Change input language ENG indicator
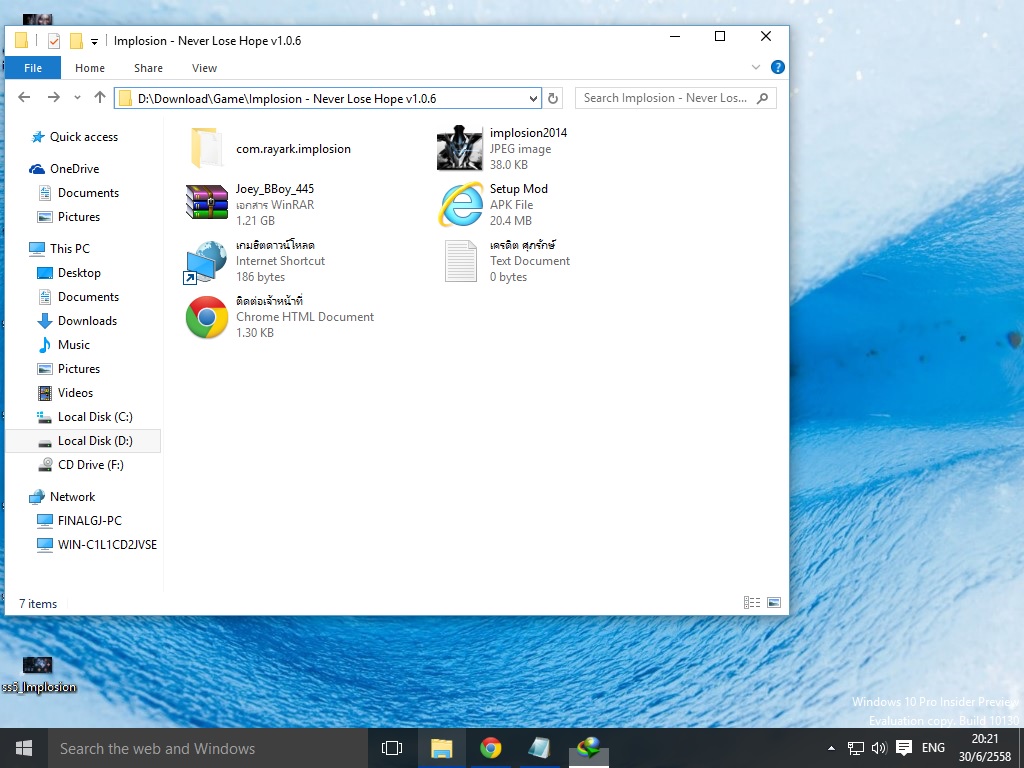 click(933, 748)
